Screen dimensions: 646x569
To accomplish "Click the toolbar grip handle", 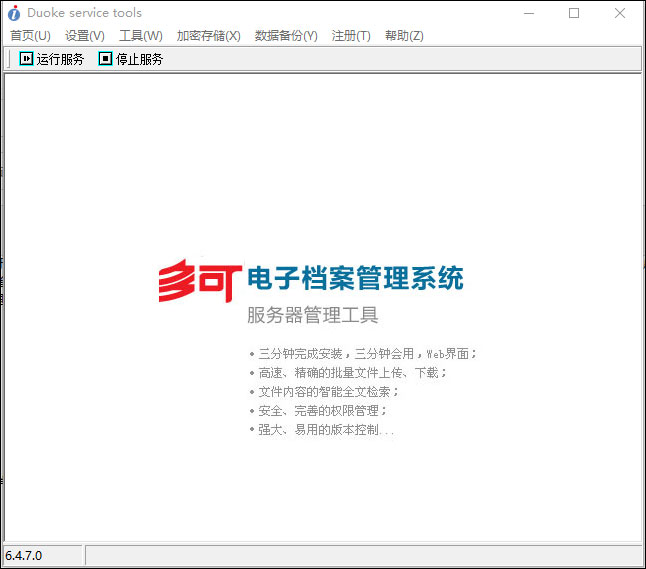I will point(9,59).
